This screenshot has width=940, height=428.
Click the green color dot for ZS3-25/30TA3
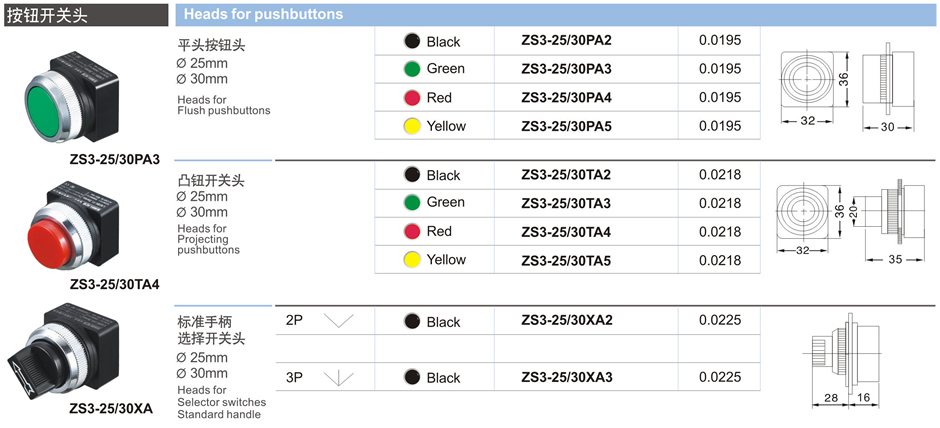pos(411,203)
